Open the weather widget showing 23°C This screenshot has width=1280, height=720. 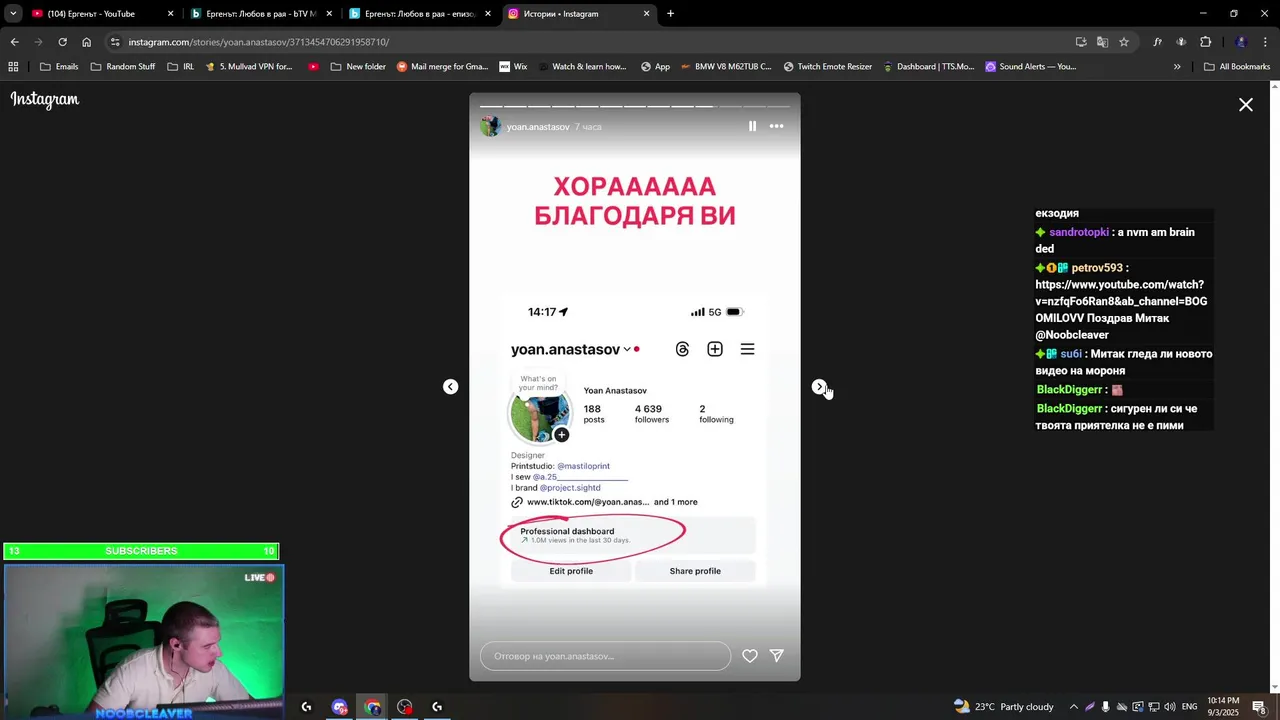click(x=1003, y=707)
